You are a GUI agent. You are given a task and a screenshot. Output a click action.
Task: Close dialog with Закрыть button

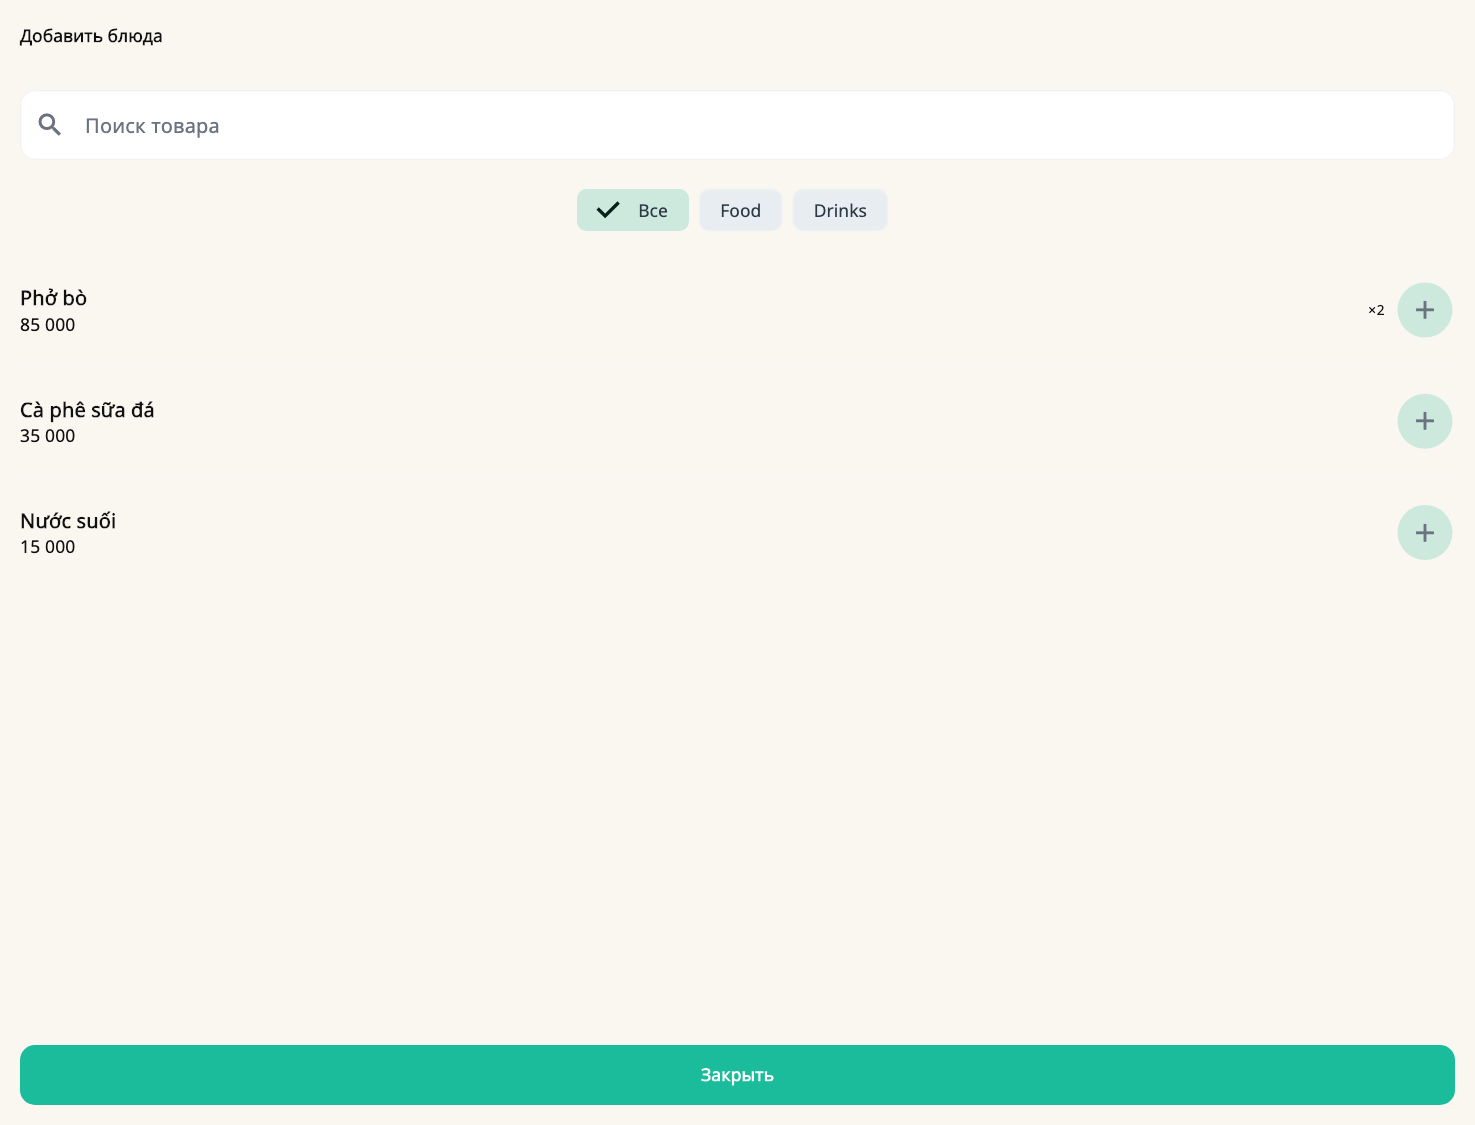pos(737,1075)
